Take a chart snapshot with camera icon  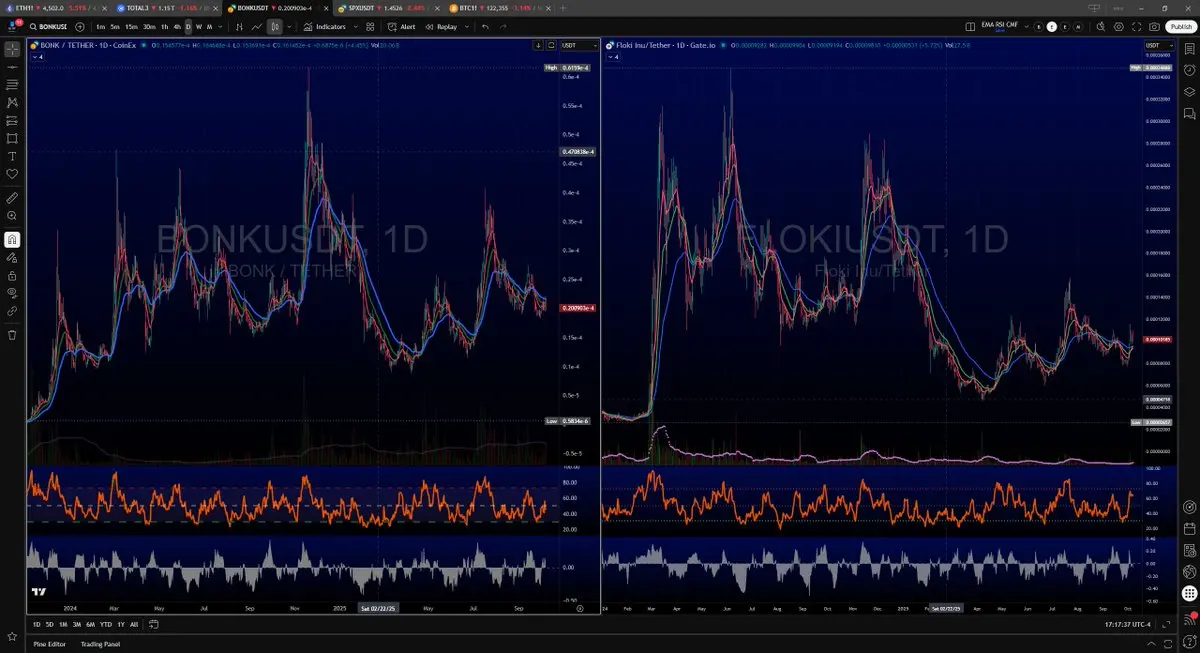[x=1154, y=26]
